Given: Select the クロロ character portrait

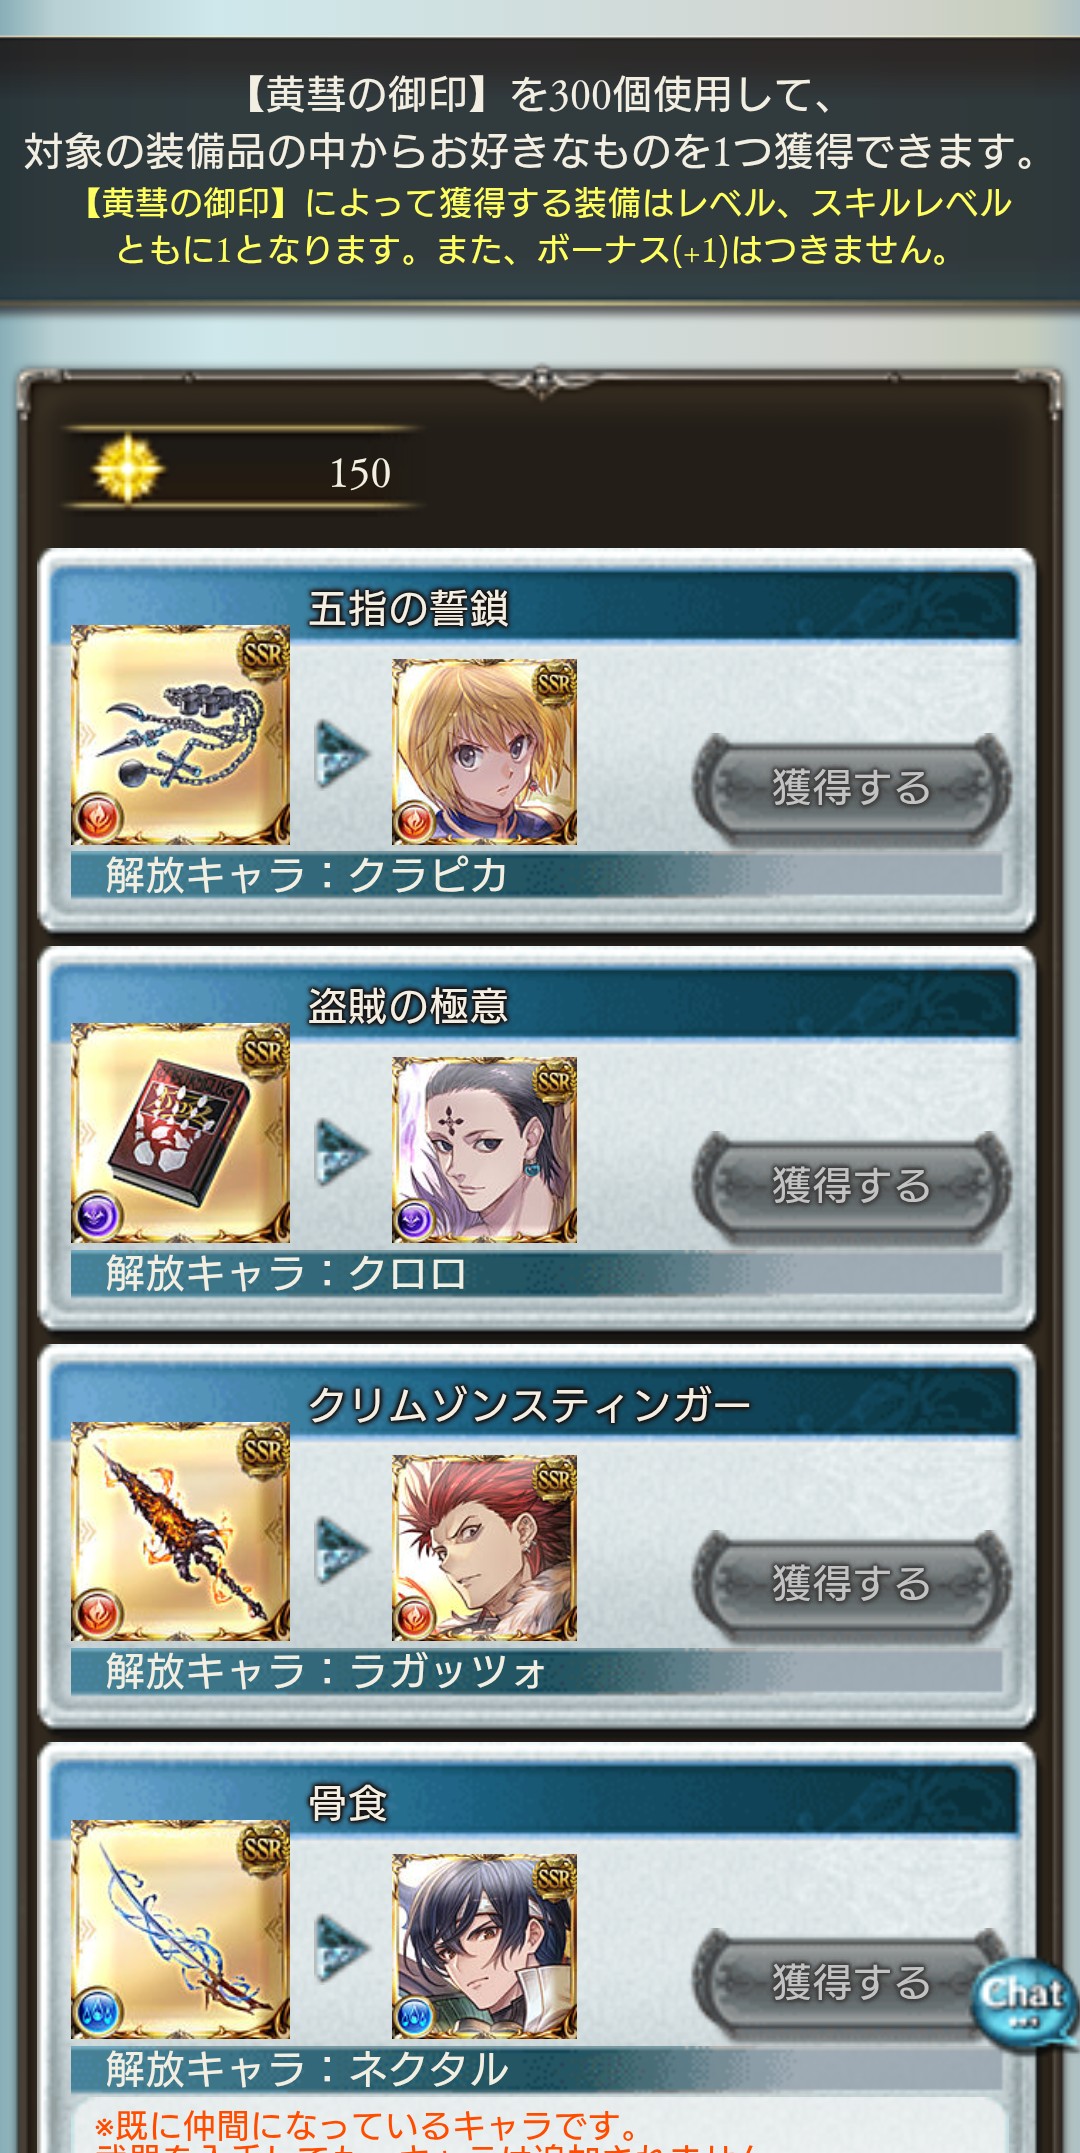Looking at the screenshot, I should [x=484, y=1150].
